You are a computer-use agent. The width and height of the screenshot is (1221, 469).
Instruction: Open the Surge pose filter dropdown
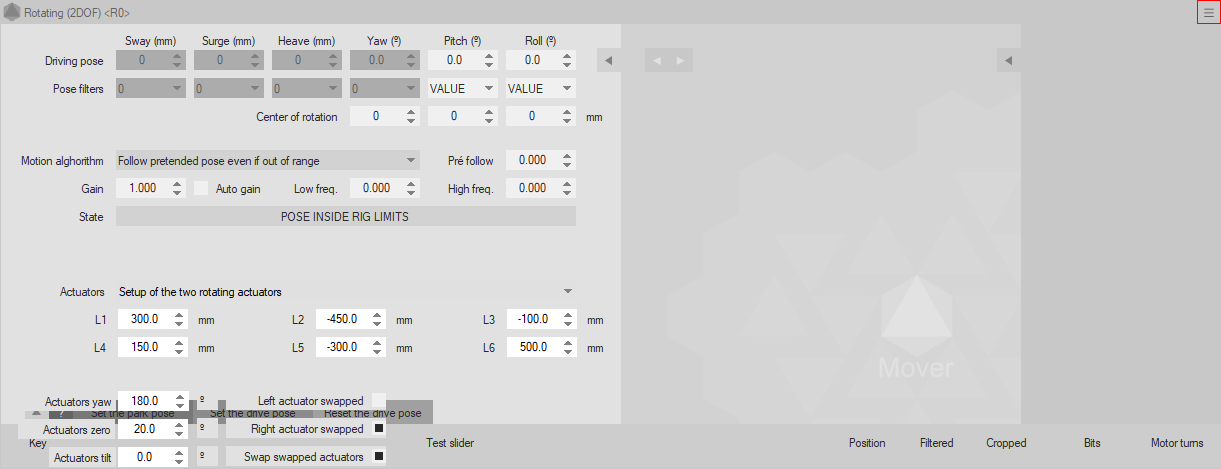click(x=229, y=88)
